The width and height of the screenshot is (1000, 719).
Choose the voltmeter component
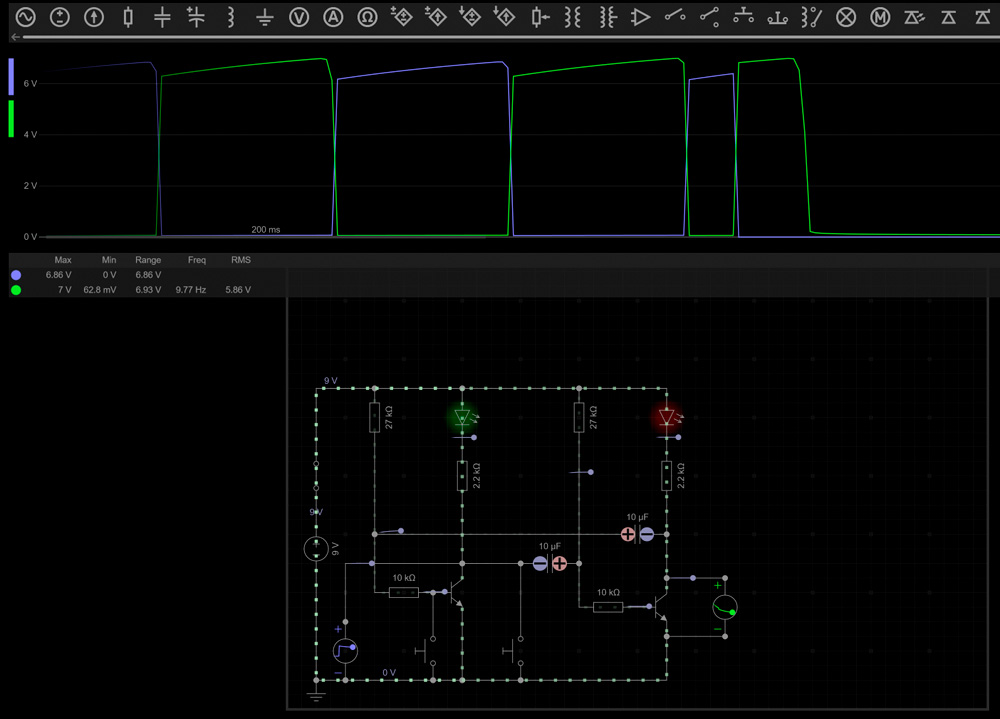click(x=299, y=17)
